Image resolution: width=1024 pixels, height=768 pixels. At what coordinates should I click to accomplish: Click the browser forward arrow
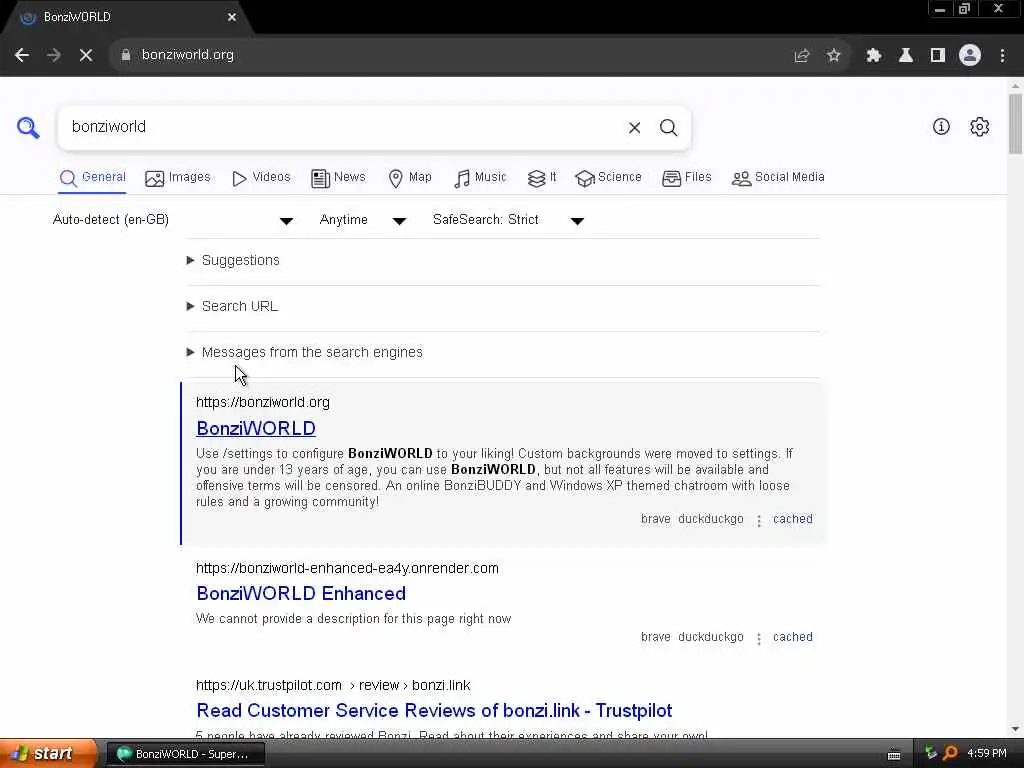tap(54, 56)
